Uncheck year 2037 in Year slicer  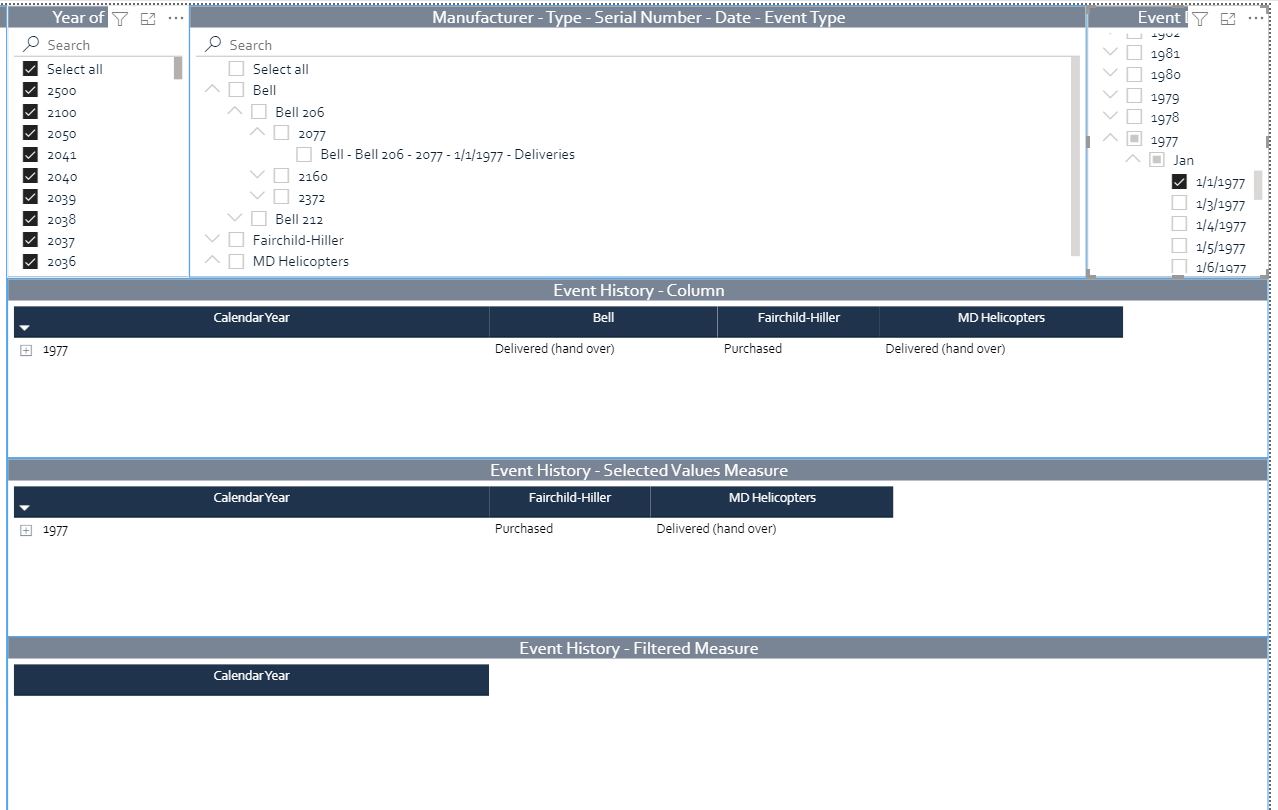(x=30, y=240)
